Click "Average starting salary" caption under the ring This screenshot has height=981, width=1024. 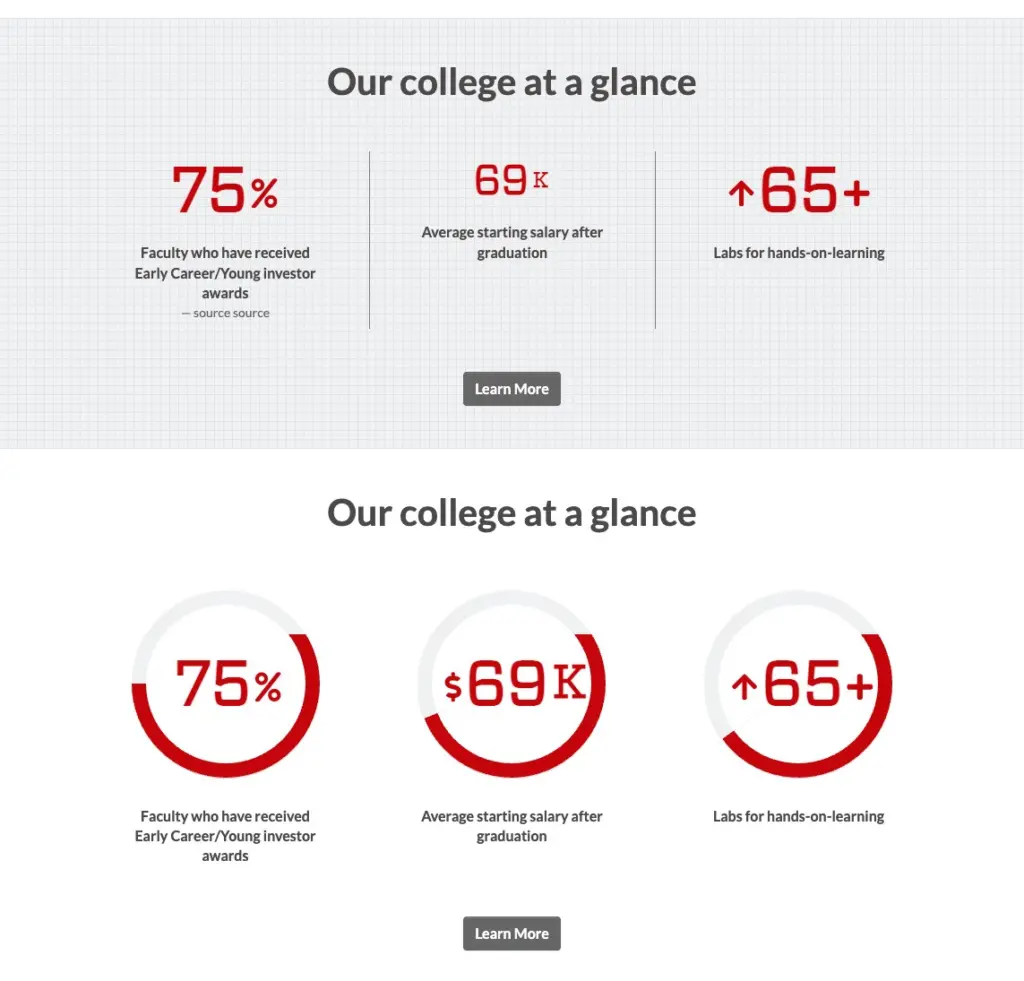point(511,826)
